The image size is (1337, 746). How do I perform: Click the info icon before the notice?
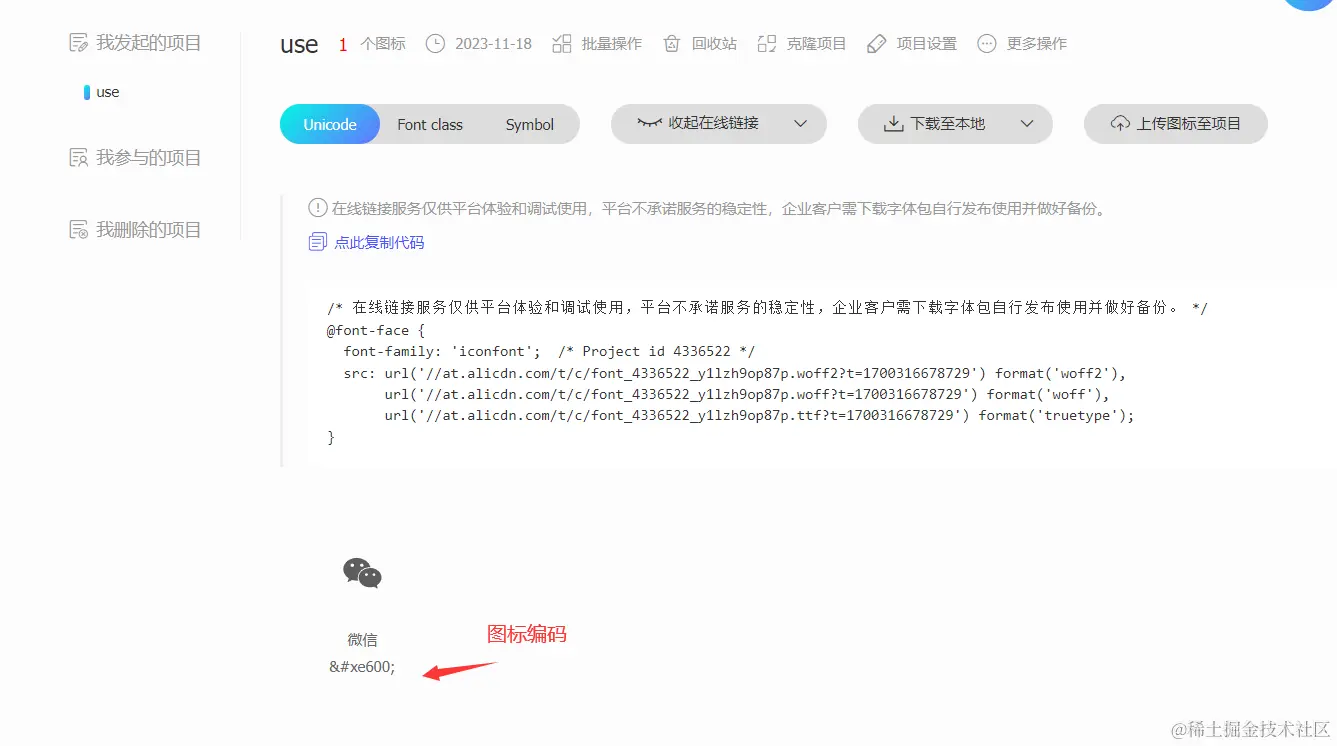coord(318,208)
